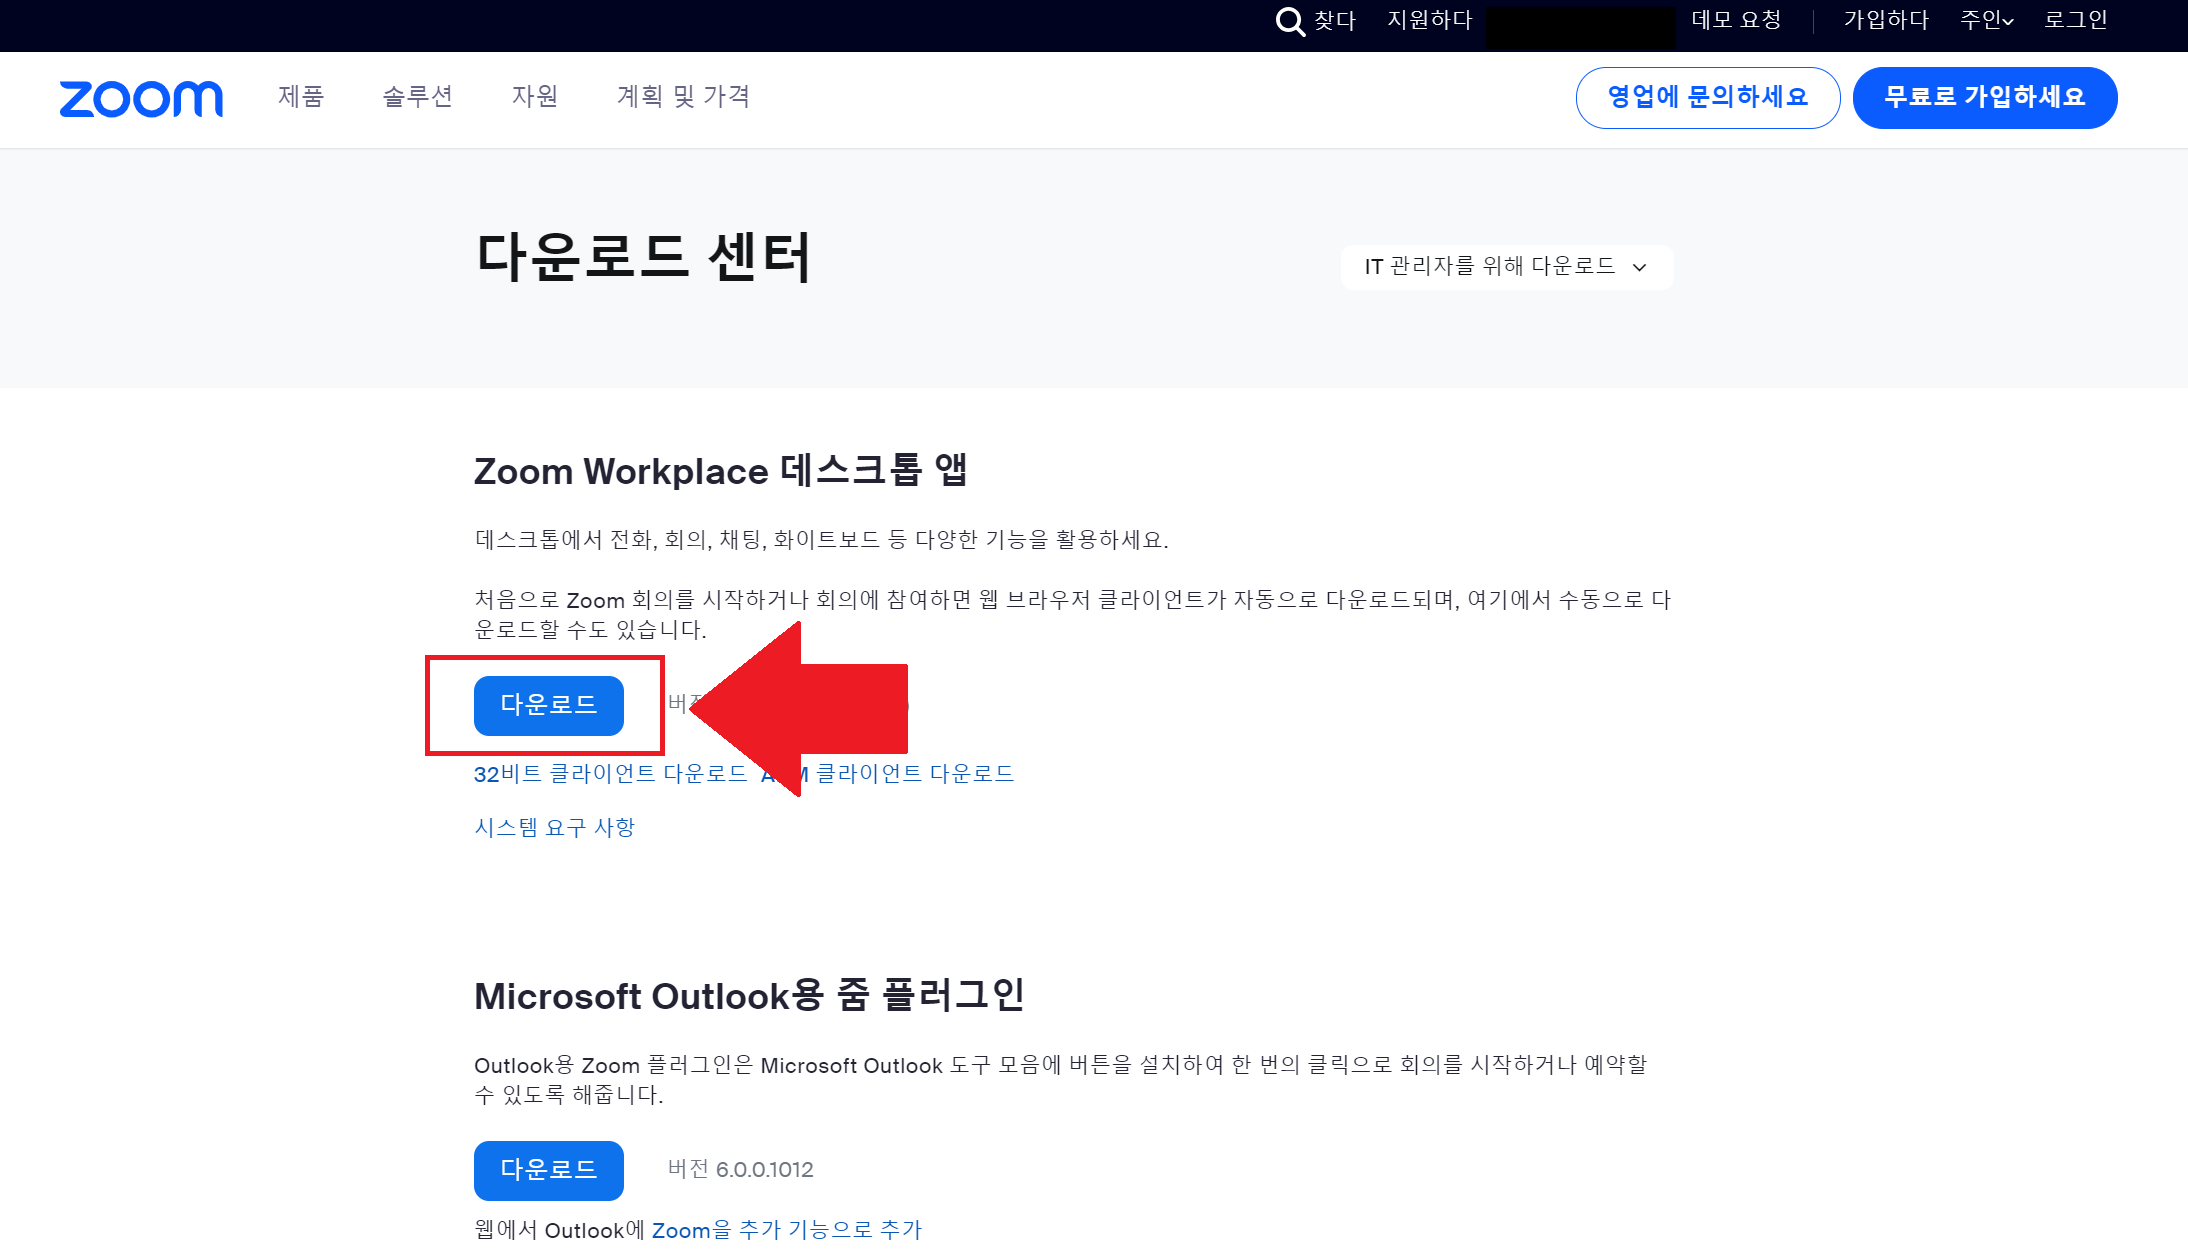Screen dimensions: 2188x1255
Task: Click 다운로드 for the Microsoft Outlook plugin
Action: coord(548,1170)
